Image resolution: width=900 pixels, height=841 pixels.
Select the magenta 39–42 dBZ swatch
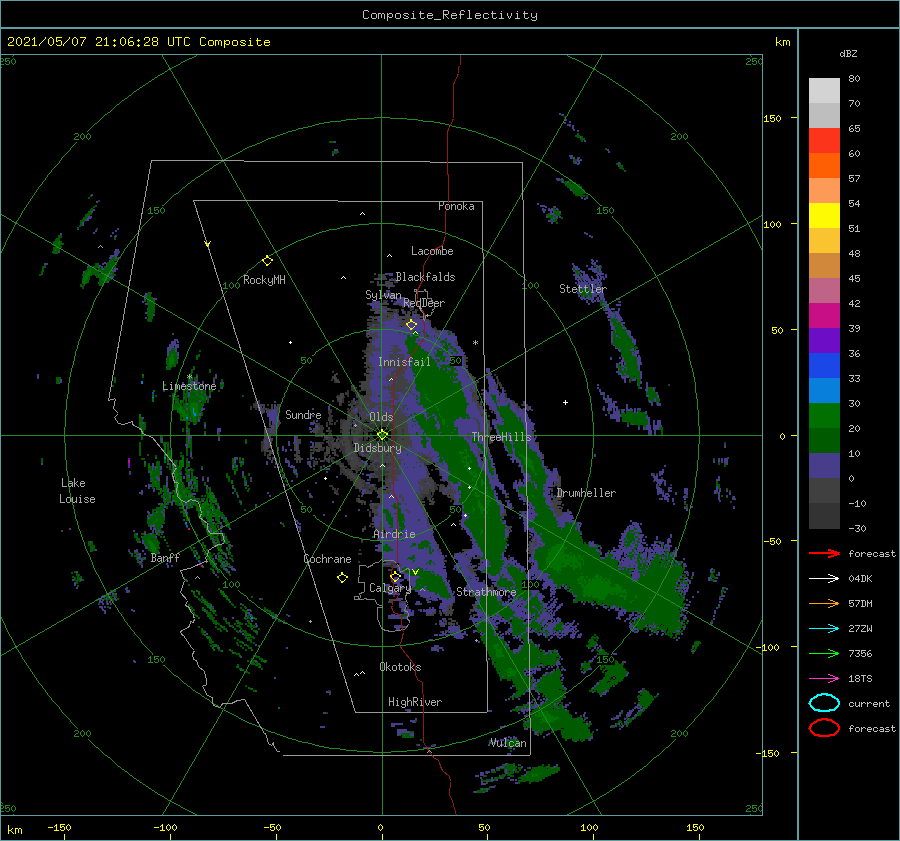tap(824, 316)
